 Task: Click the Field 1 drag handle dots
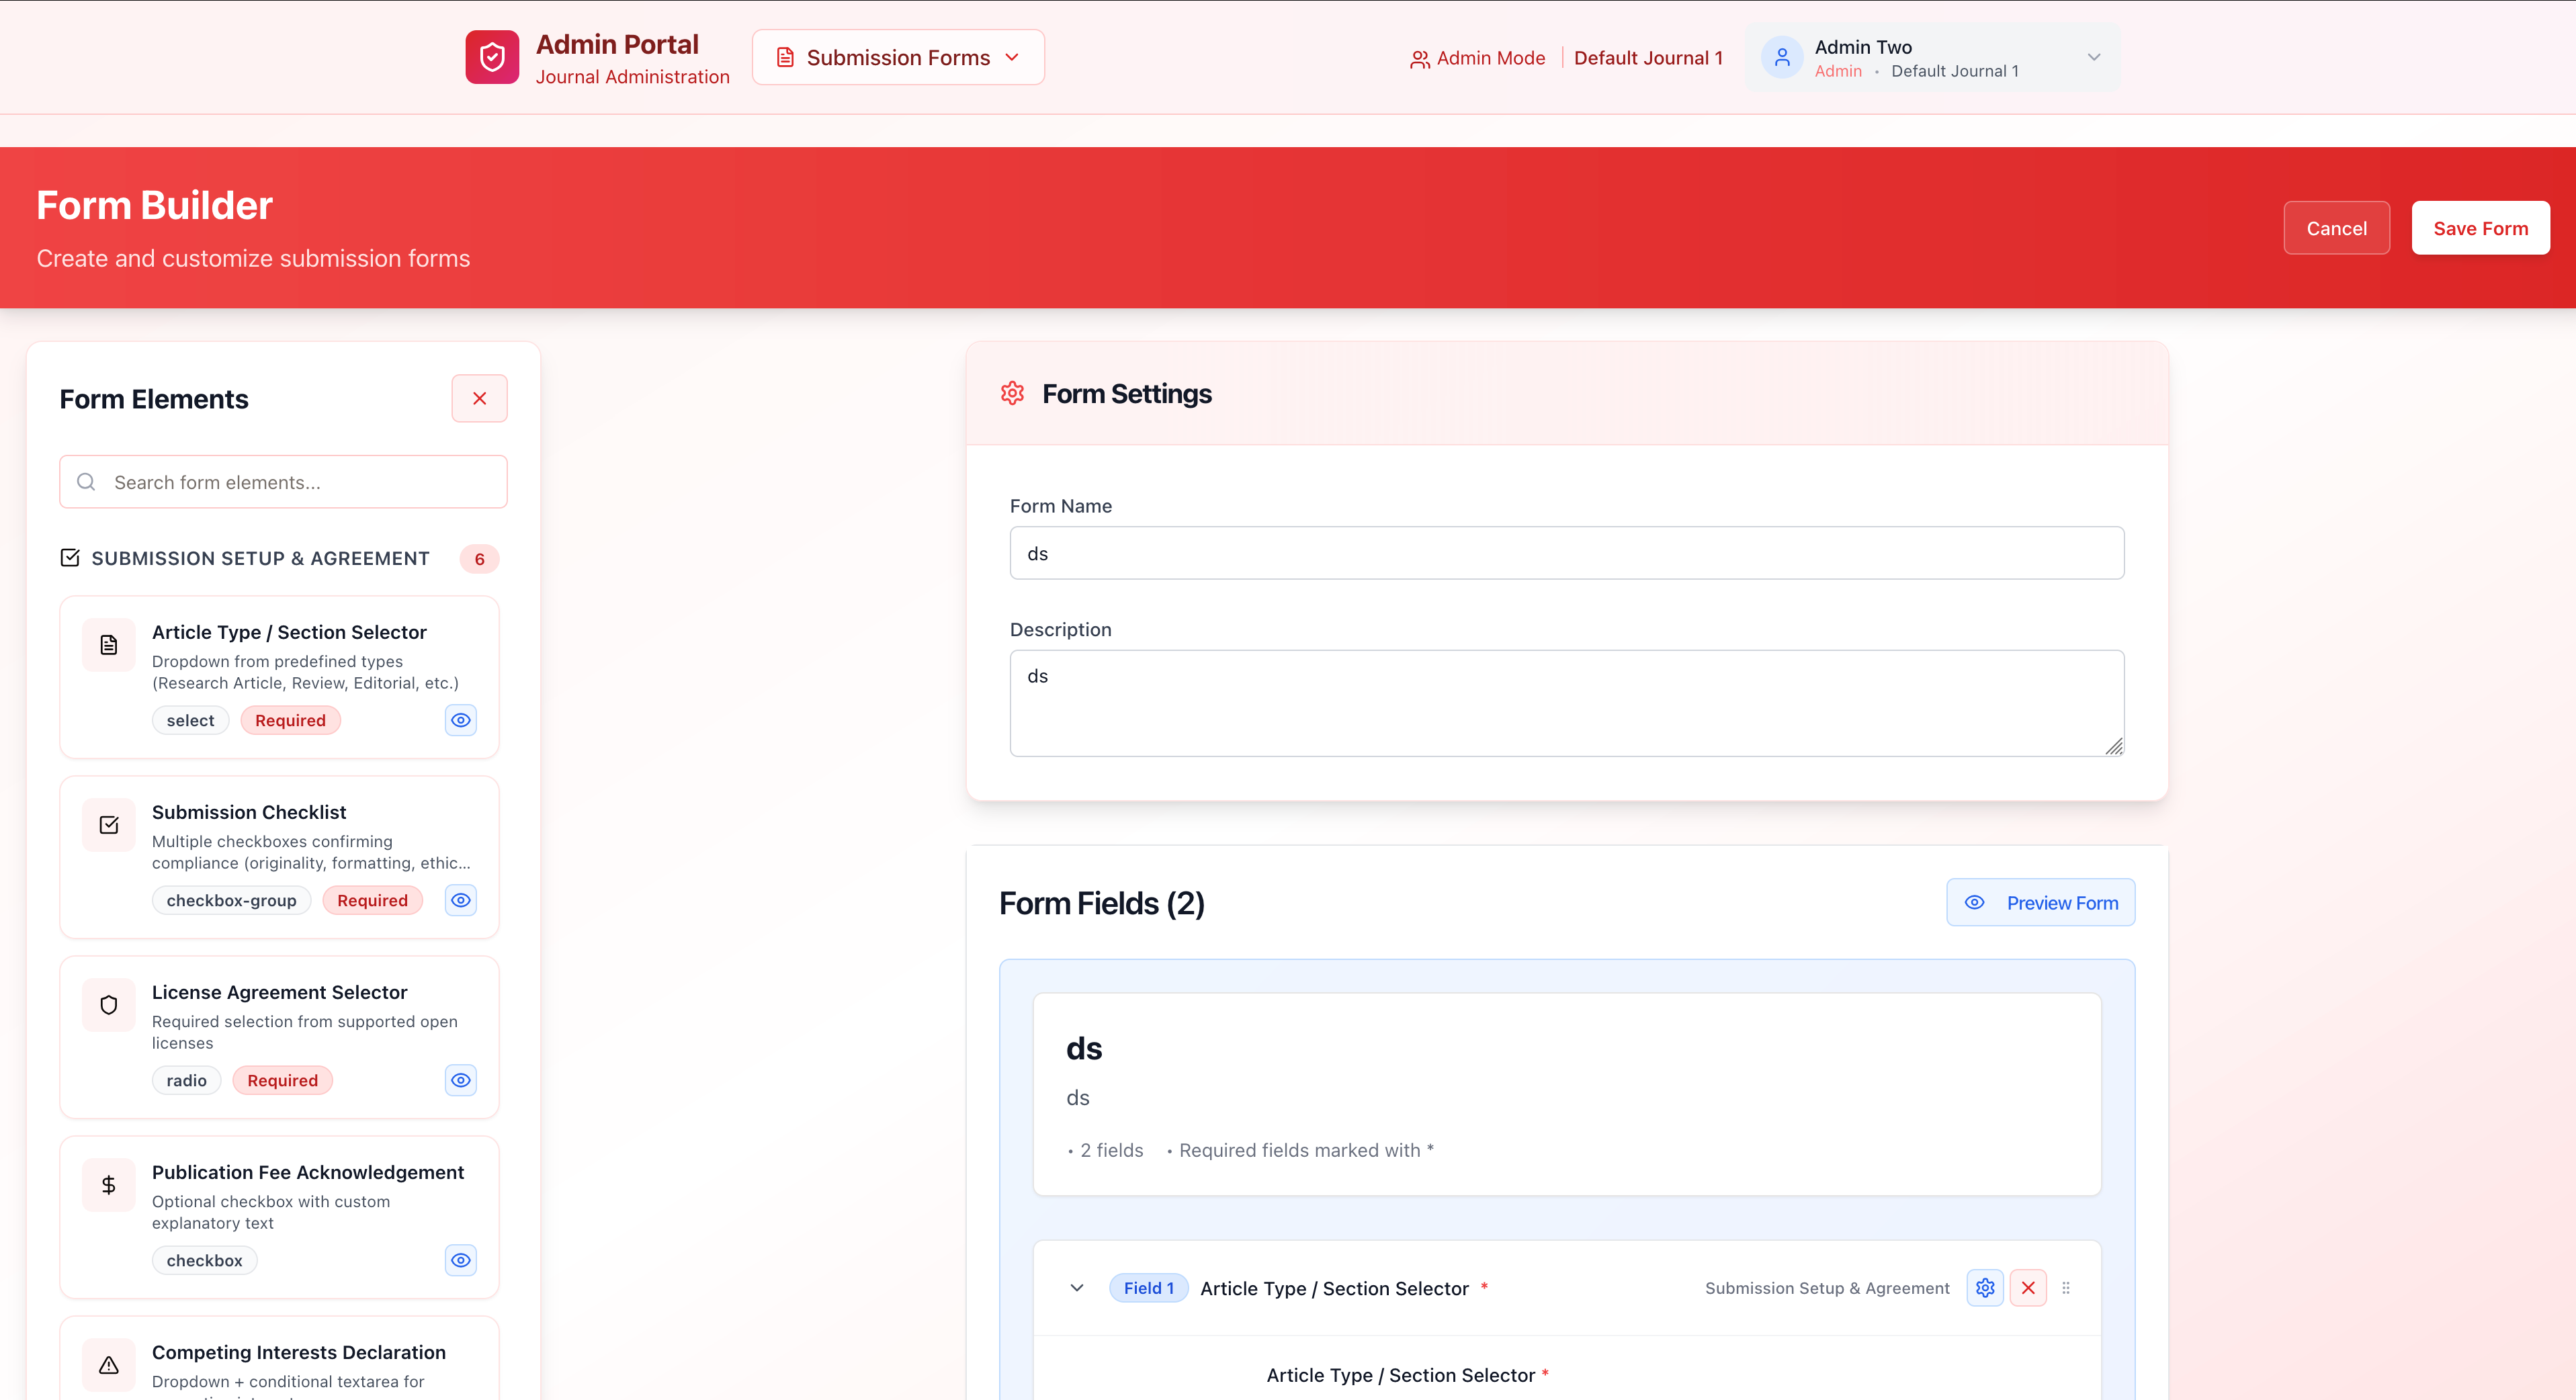[2066, 1288]
